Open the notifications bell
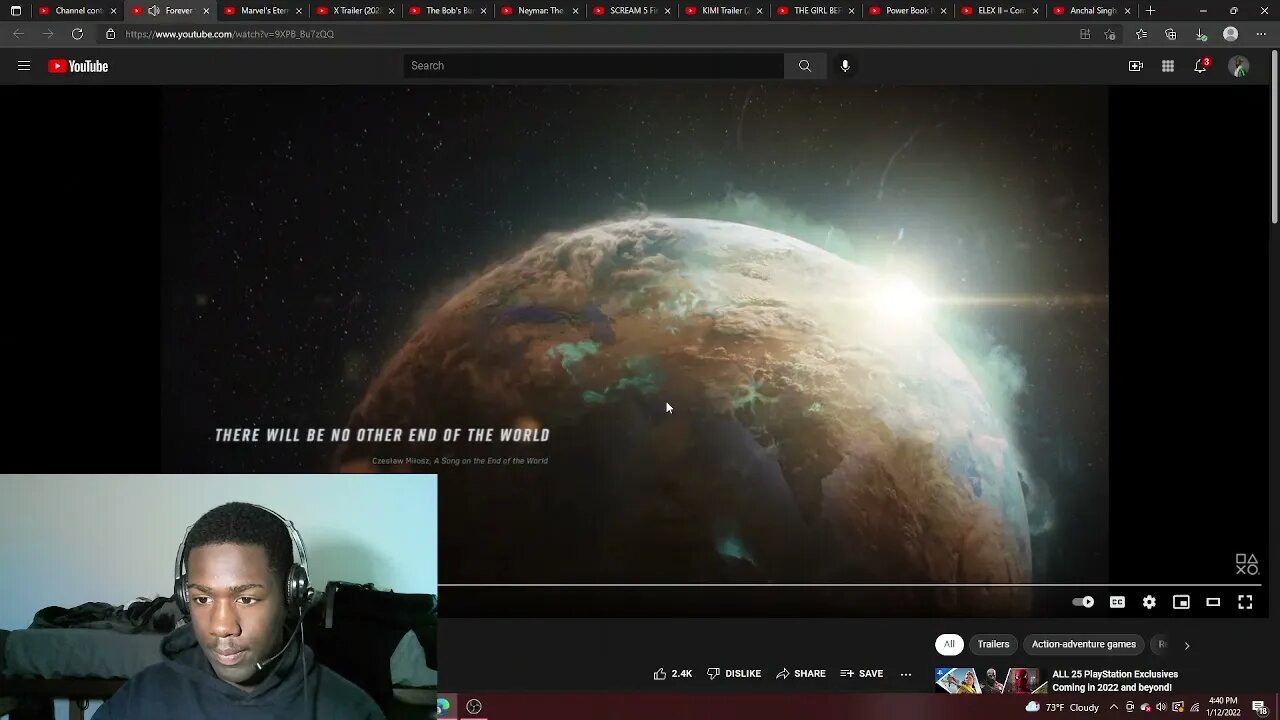The image size is (1280, 720). pyautogui.click(x=1201, y=66)
